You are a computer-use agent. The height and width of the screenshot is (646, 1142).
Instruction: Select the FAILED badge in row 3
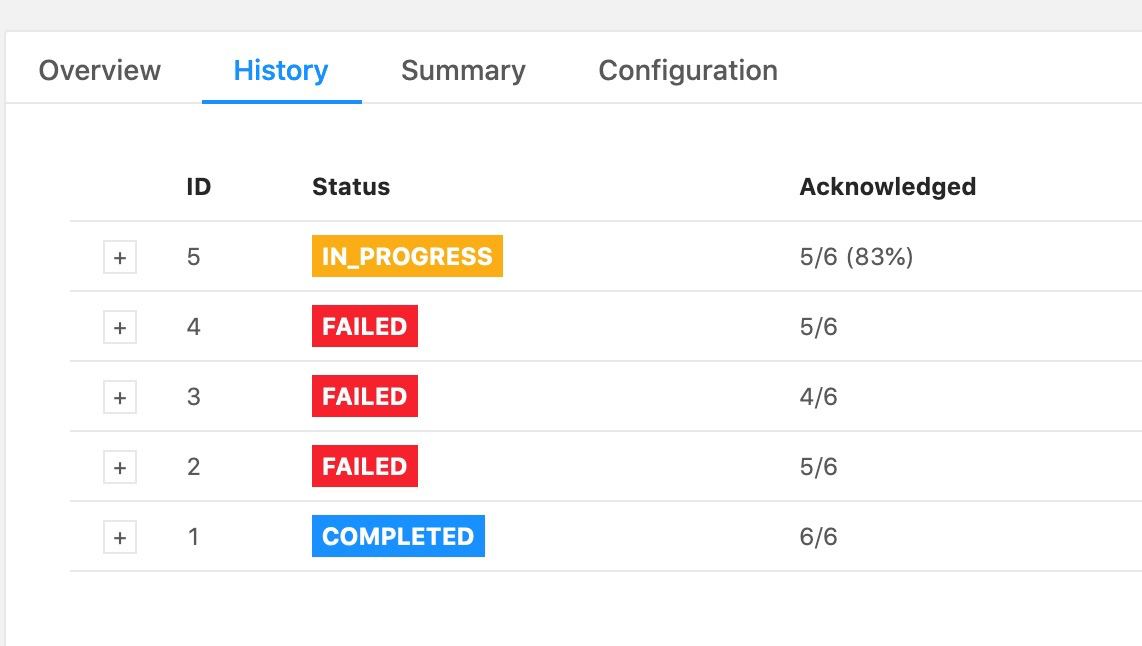pyautogui.click(x=364, y=397)
